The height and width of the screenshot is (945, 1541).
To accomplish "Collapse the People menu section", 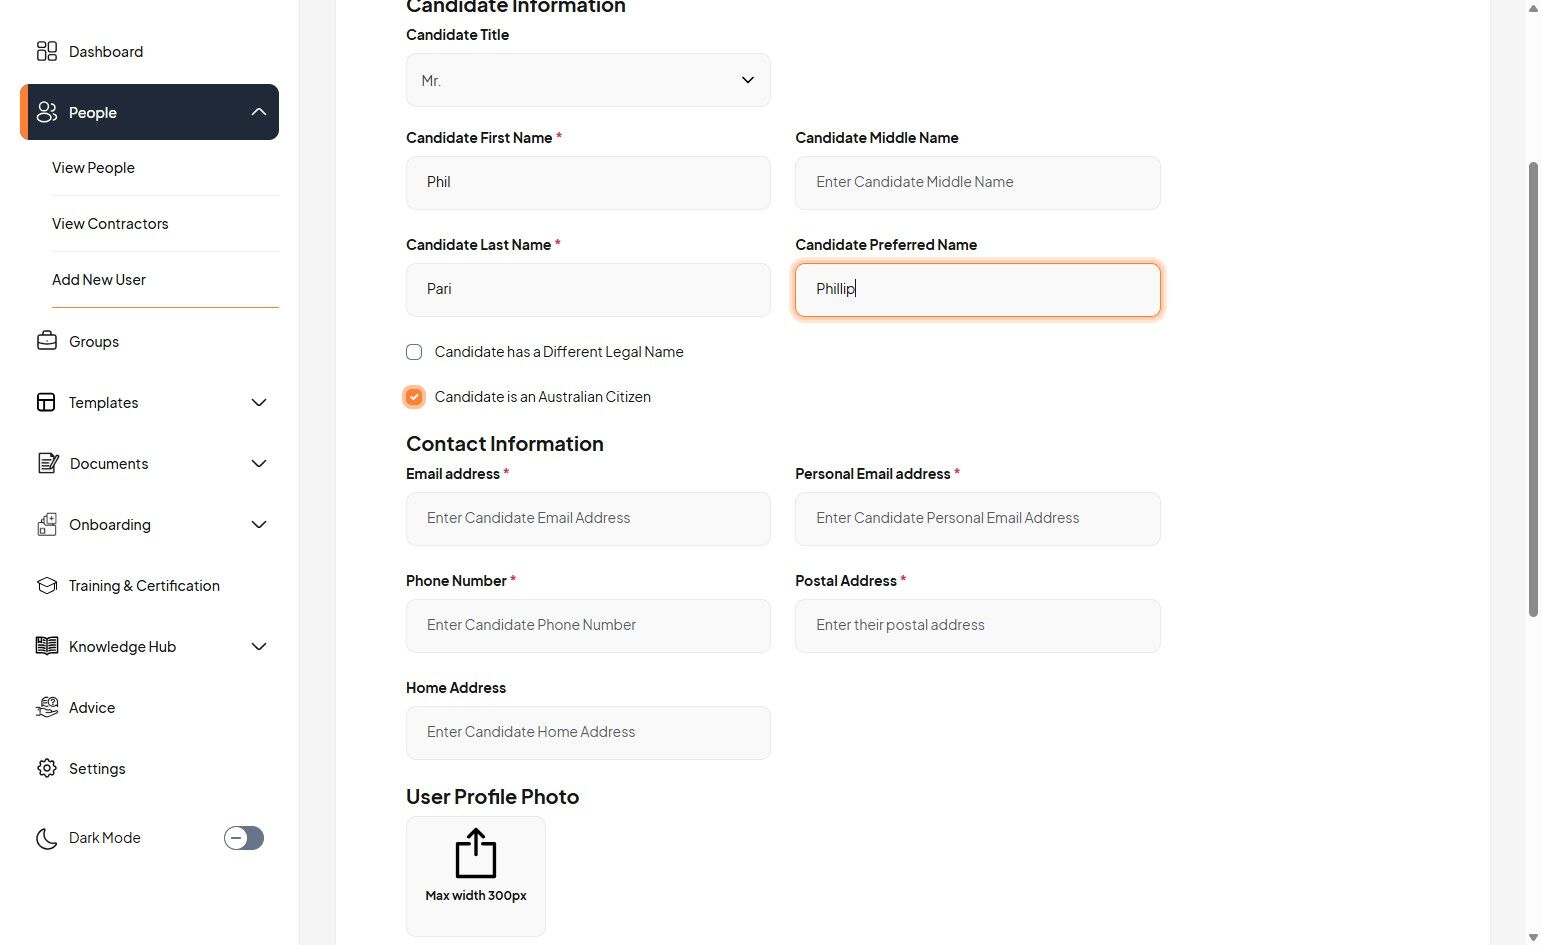I will point(259,112).
